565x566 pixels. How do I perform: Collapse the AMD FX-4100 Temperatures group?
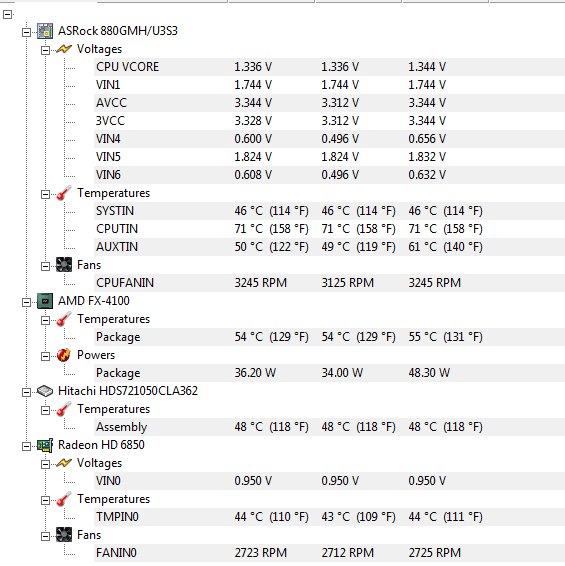coord(45,321)
